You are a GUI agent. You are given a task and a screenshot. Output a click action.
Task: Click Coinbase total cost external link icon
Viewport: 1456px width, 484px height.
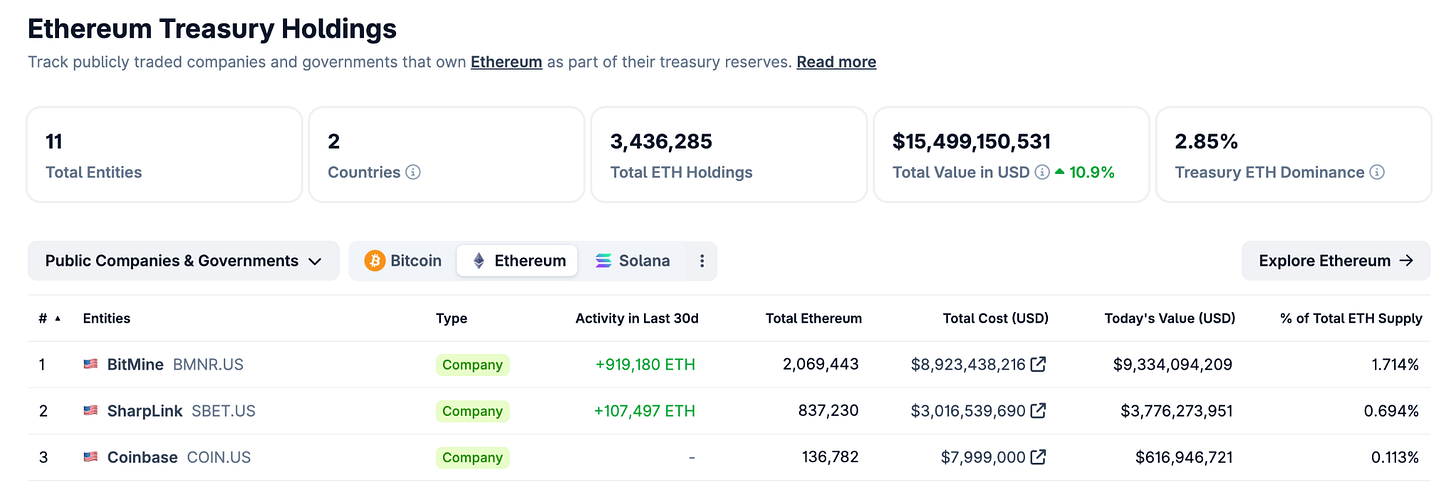1039,457
